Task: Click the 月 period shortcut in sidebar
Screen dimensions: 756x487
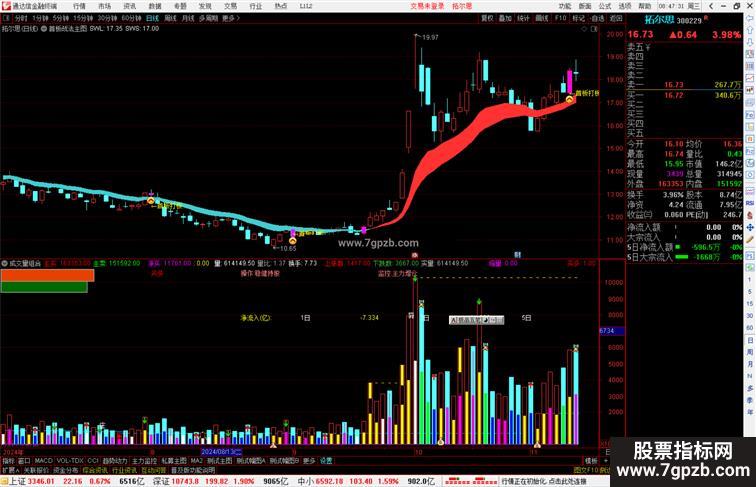Action: pos(750,365)
